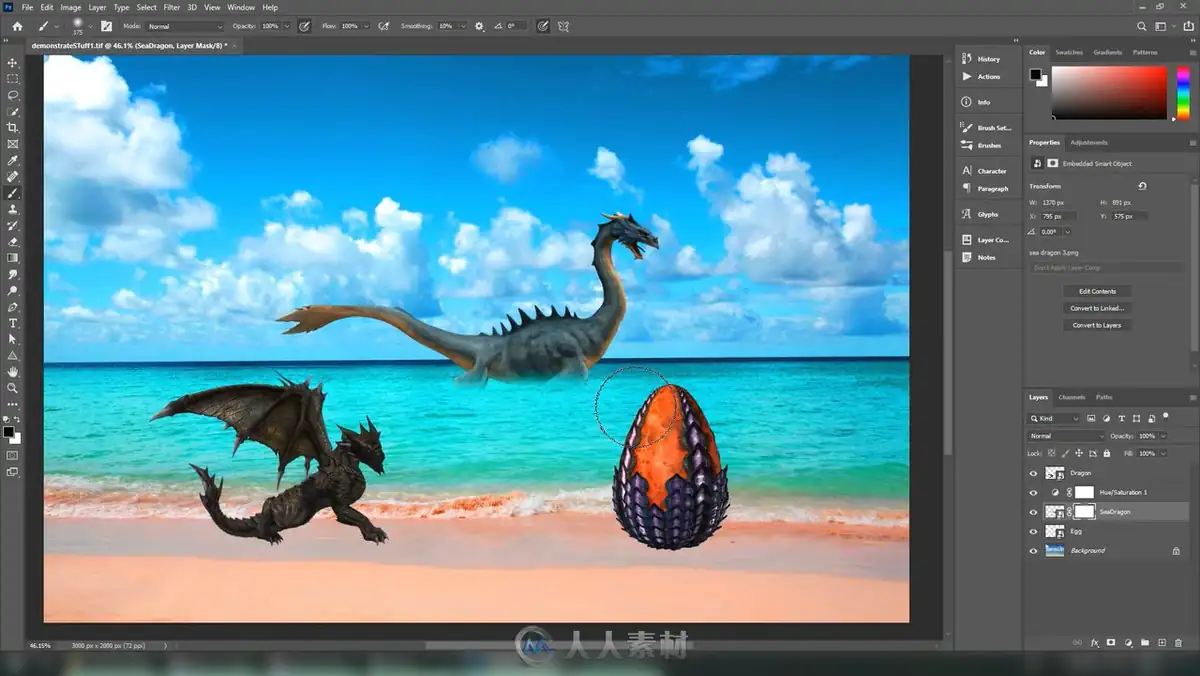Toggle lock position
1200x676 pixels.
click(x=1077, y=453)
